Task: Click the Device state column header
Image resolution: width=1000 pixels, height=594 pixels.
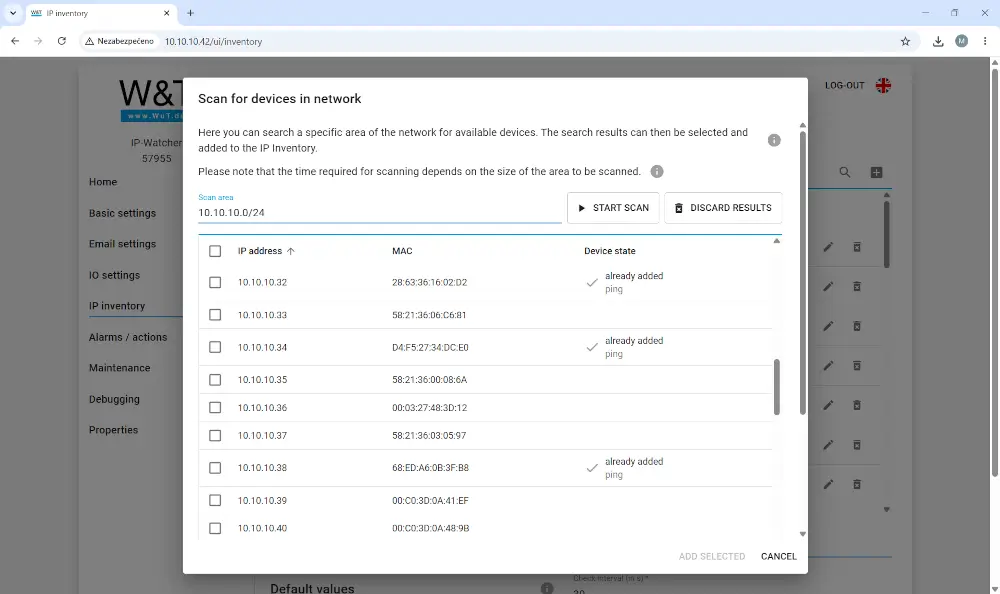Action: 610,251
